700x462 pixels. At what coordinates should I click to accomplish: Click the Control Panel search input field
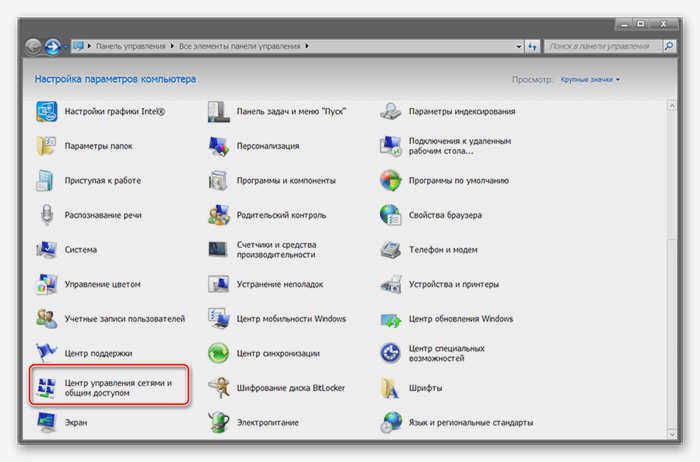tap(603, 46)
